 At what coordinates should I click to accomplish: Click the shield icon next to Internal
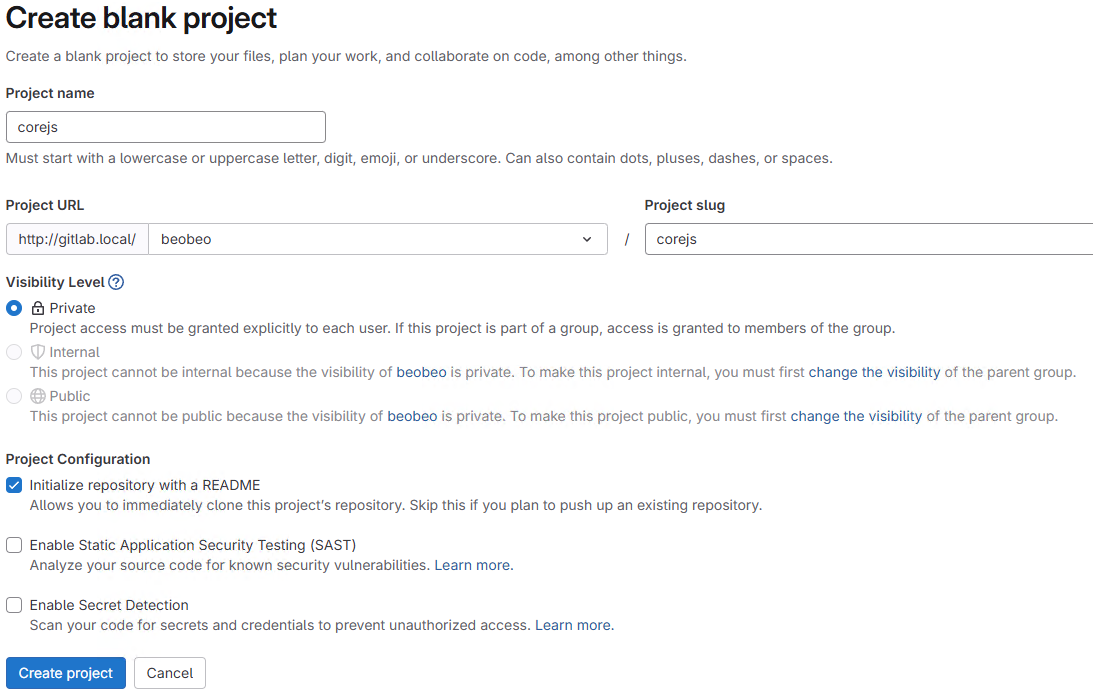tap(38, 352)
